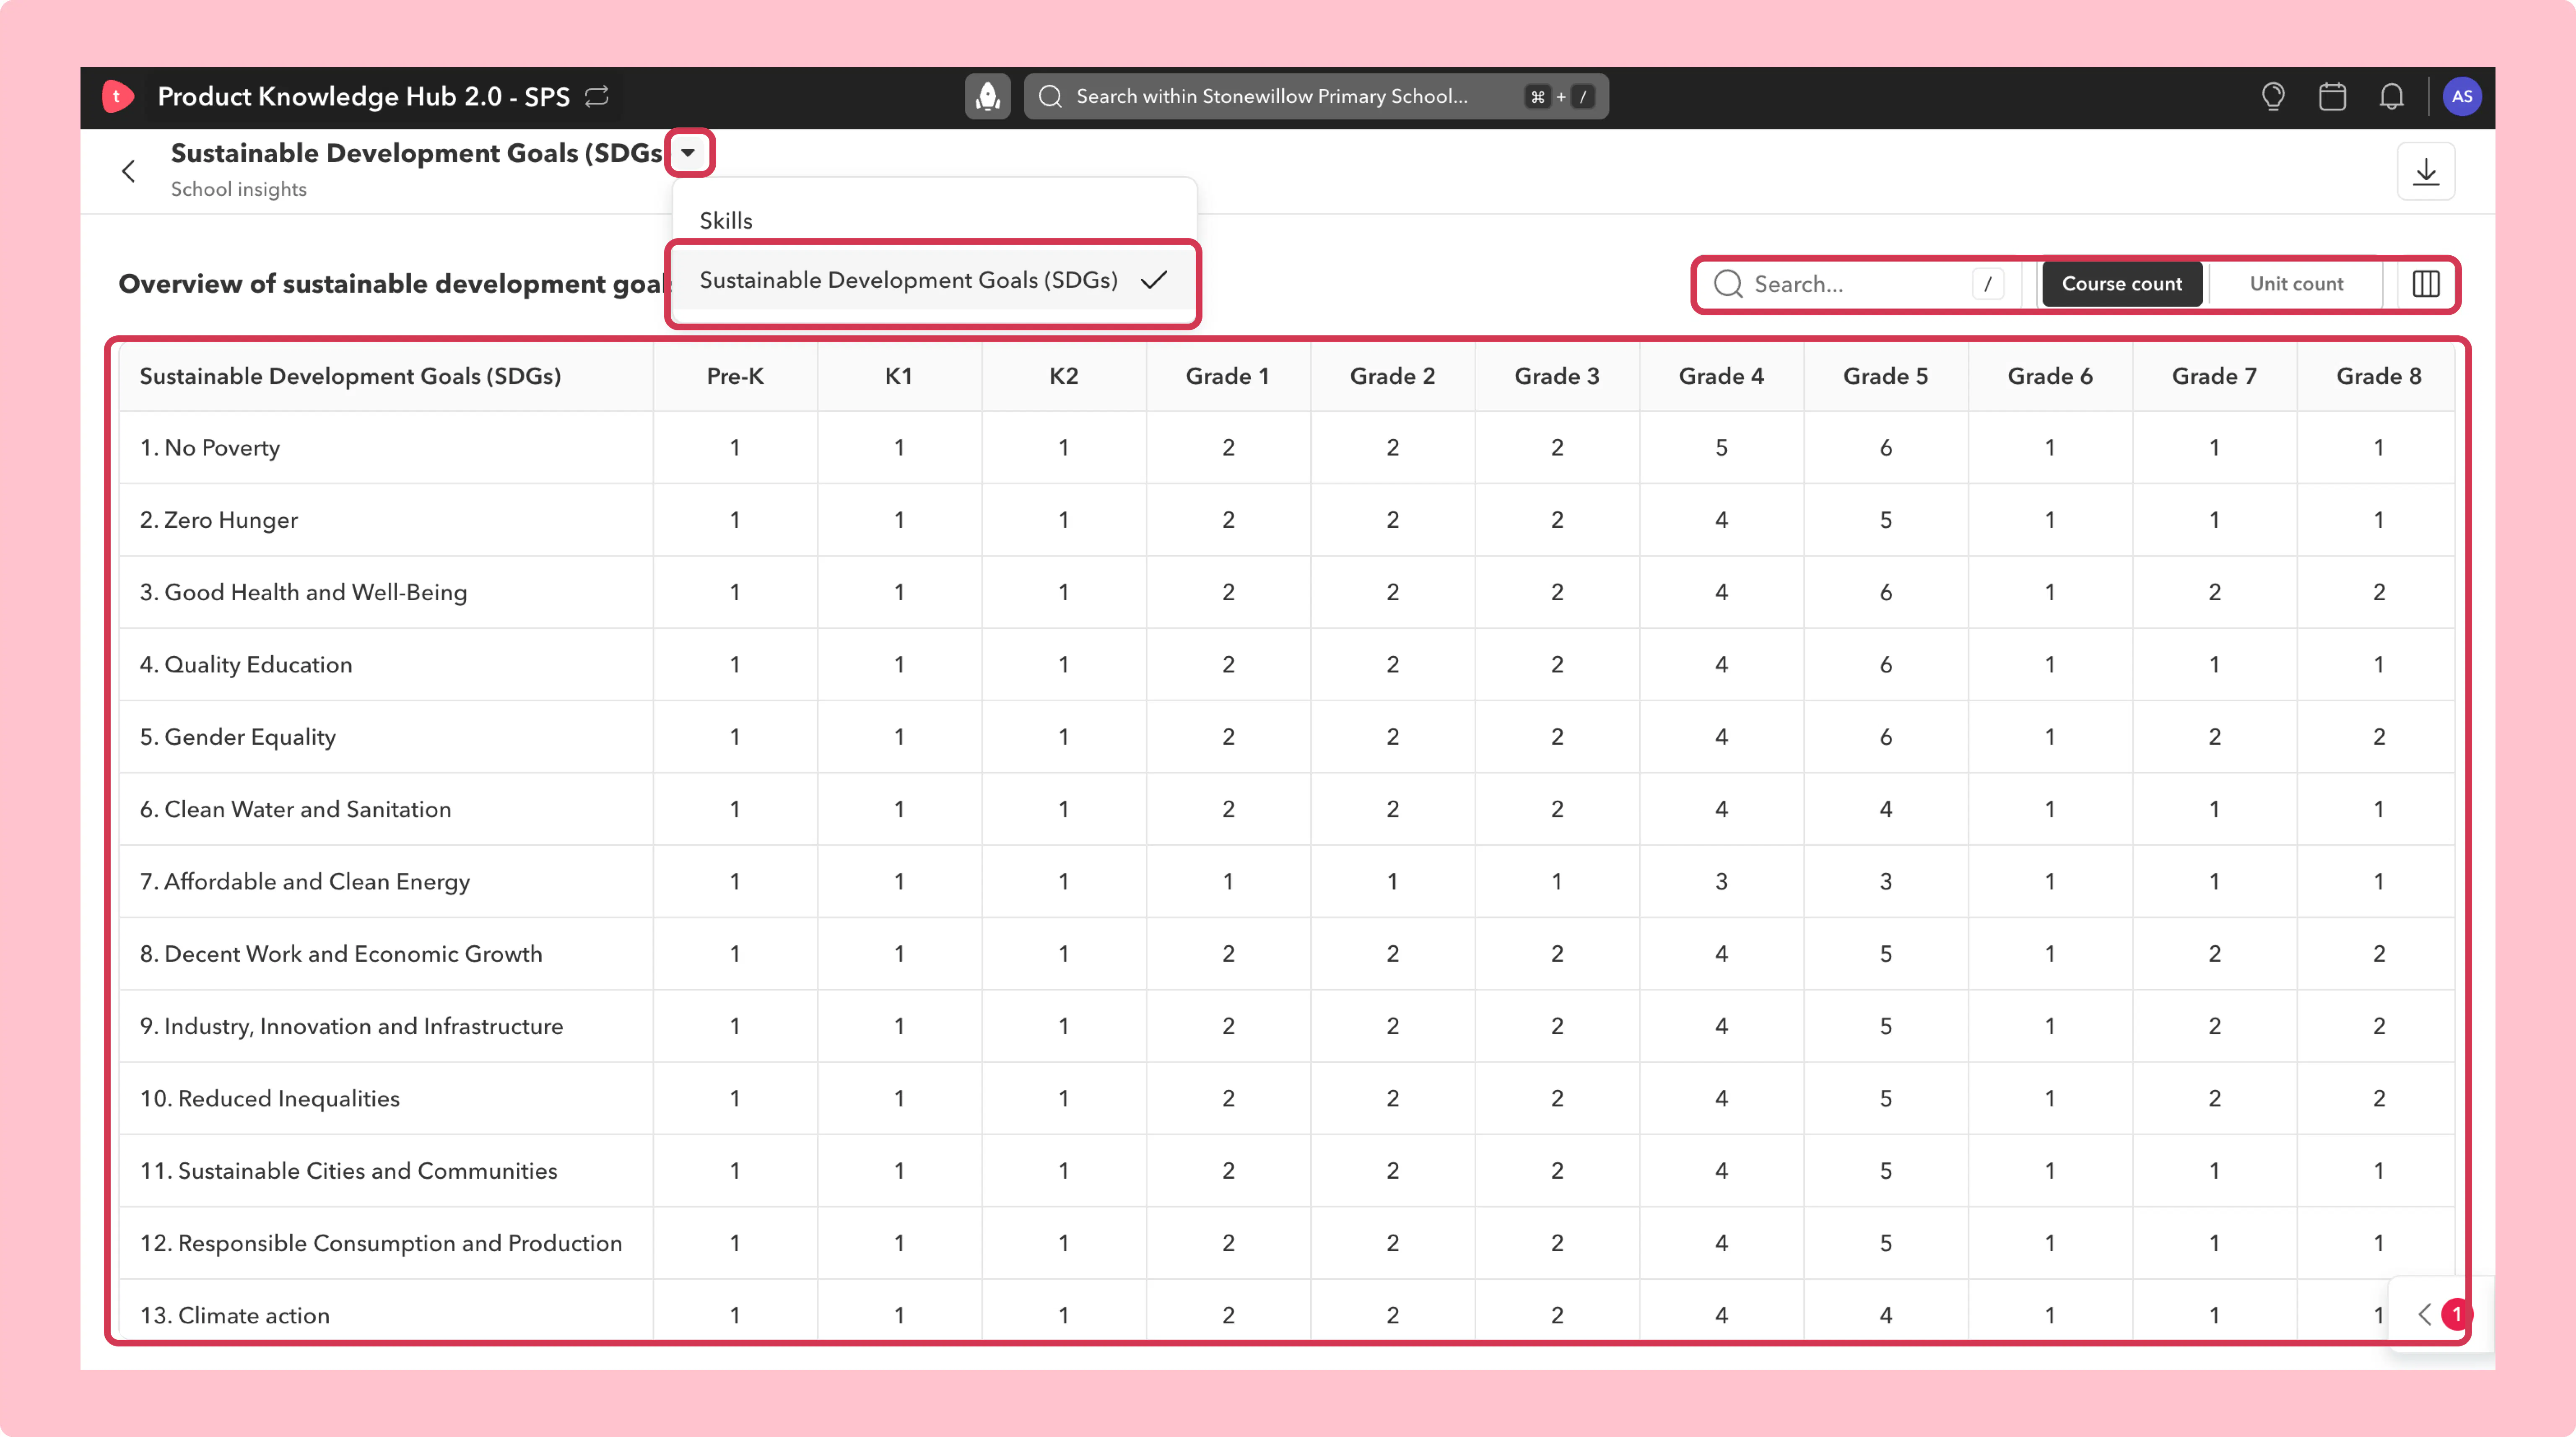This screenshot has height=1437, width=2576.
Task: Click No Poverty's Grade 4 count of 5
Action: pyautogui.click(x=1721, y=448)
